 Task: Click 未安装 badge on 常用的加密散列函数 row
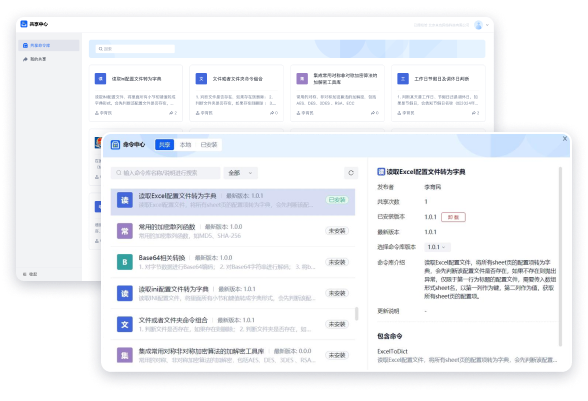(337, 231)
